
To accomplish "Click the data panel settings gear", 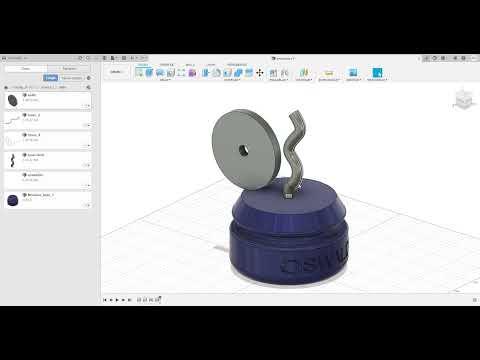I will click(x=89, y=78).
